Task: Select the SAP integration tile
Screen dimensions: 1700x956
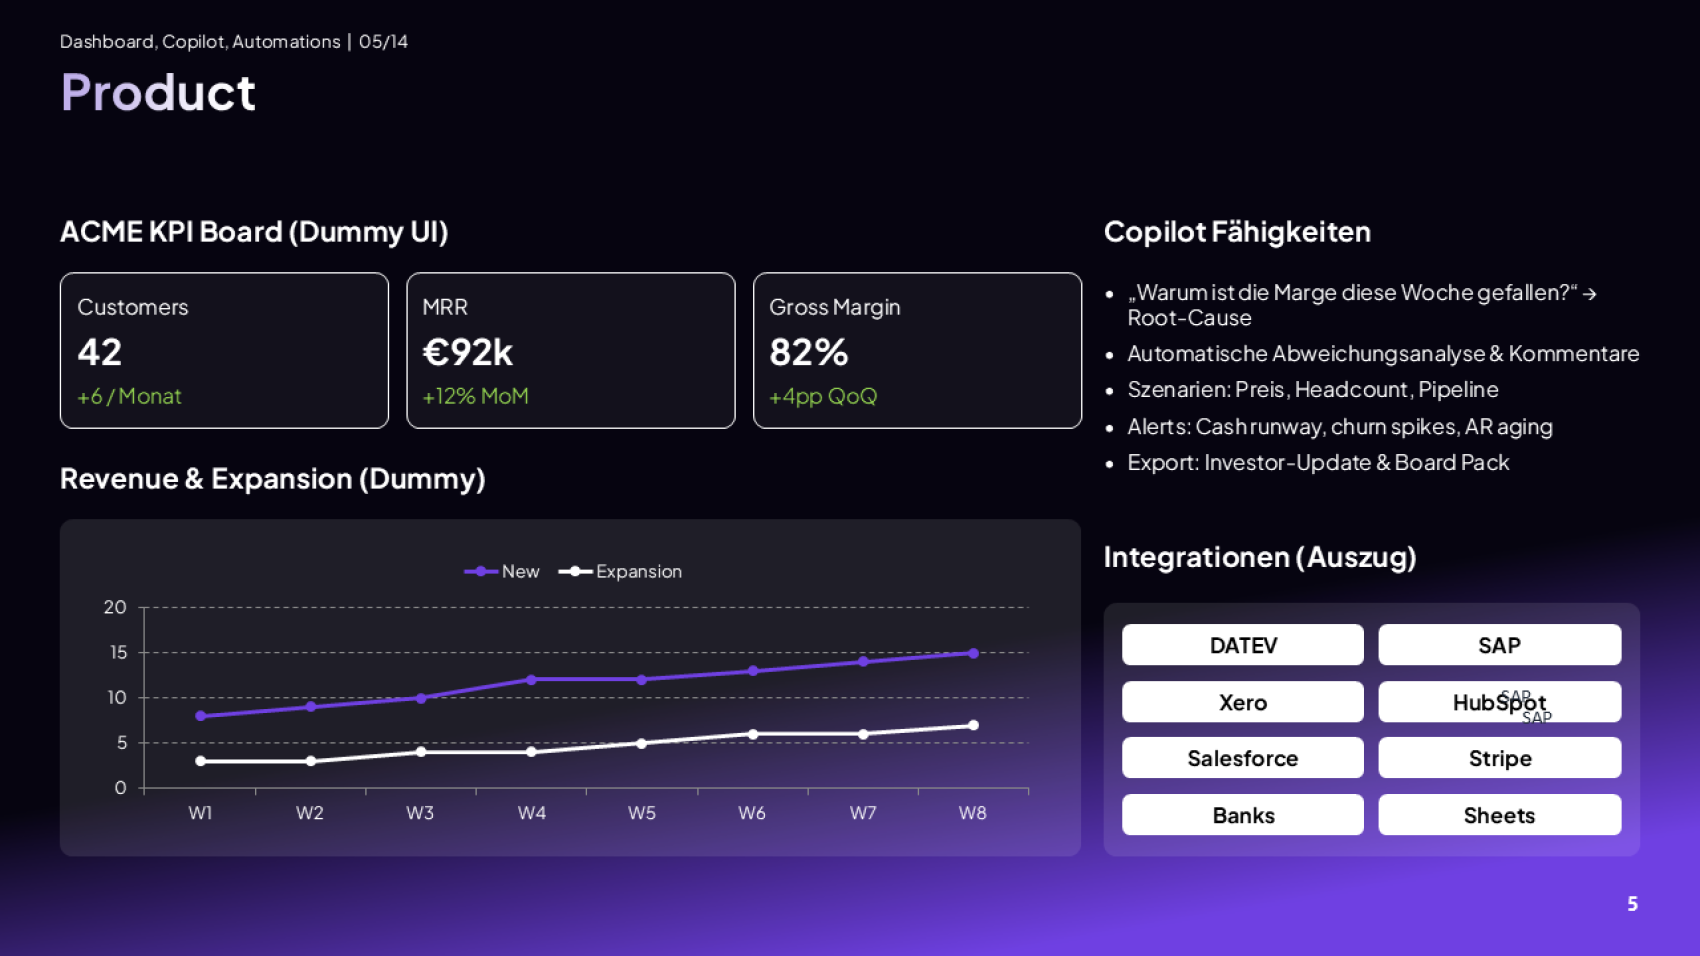Action: tap(1499, 645)
